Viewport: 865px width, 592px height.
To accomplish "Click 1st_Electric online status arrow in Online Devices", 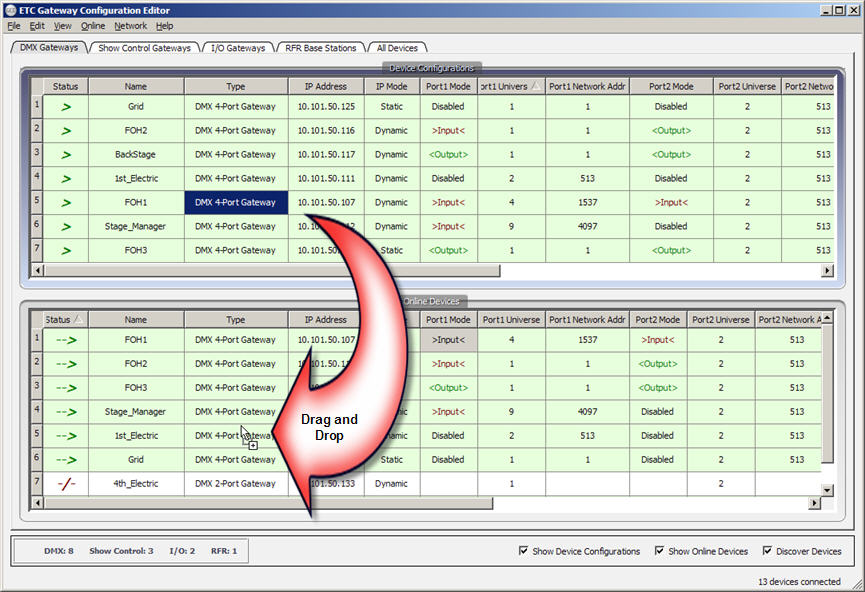I will pos(66,436).
